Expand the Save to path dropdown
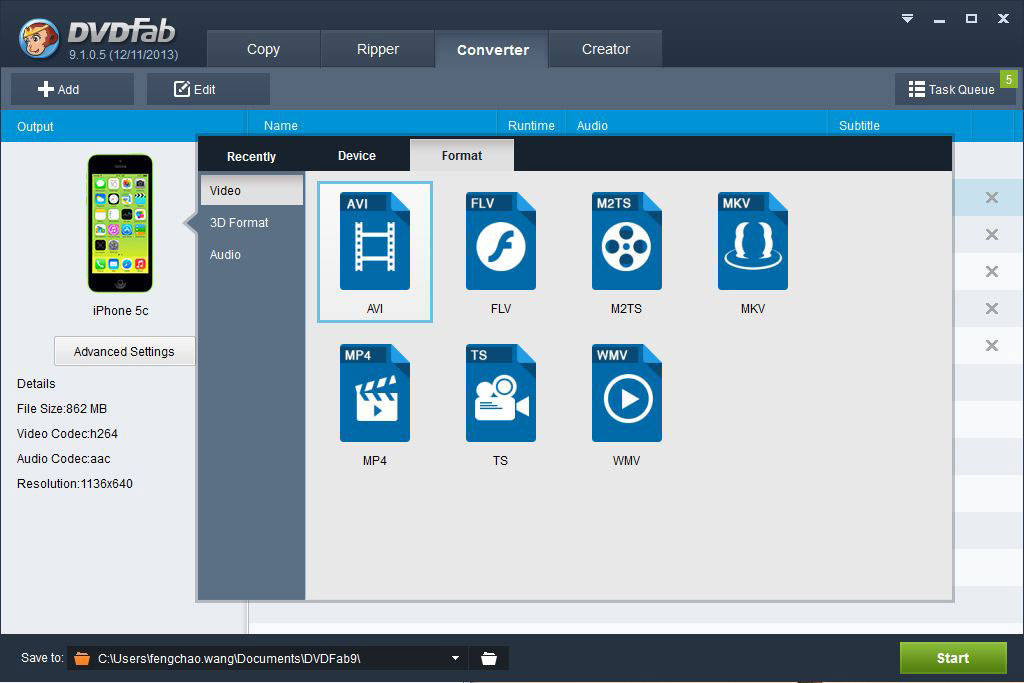 tap(455, 658)
